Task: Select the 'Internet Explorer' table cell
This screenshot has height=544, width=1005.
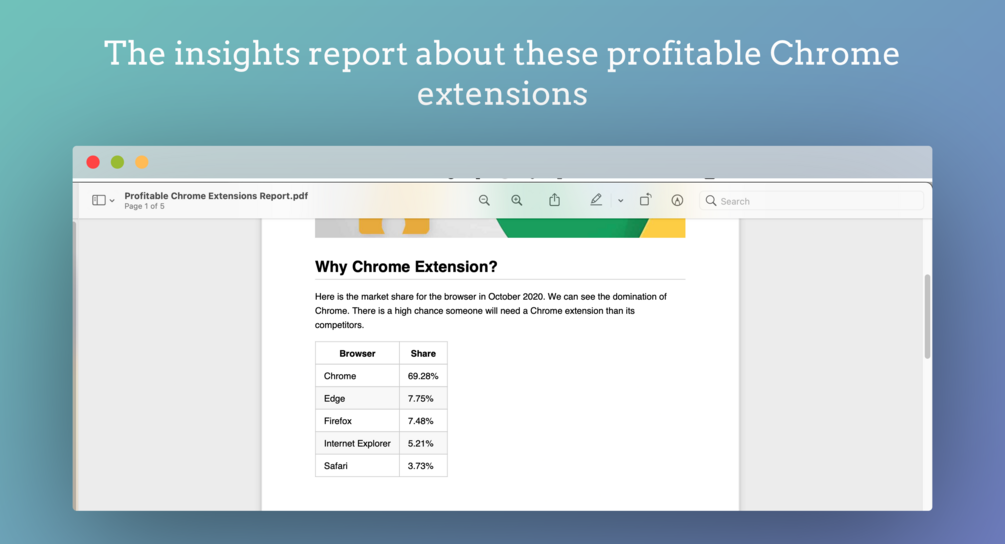Action: pyautogui.click(x=357, y=443)
